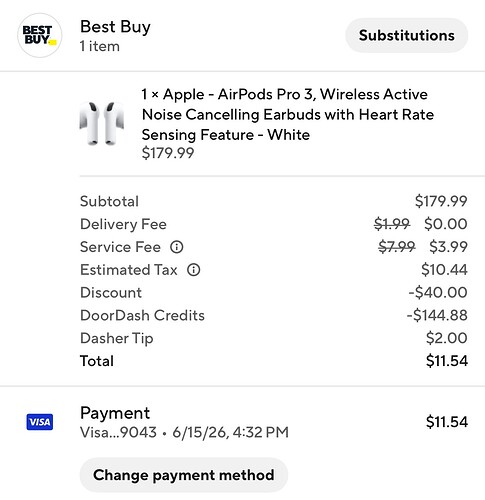Open the AirPods Pro 3 item title
Image resolution: width=485 pixels, height=500 pixels.
(x=288, y=114)
